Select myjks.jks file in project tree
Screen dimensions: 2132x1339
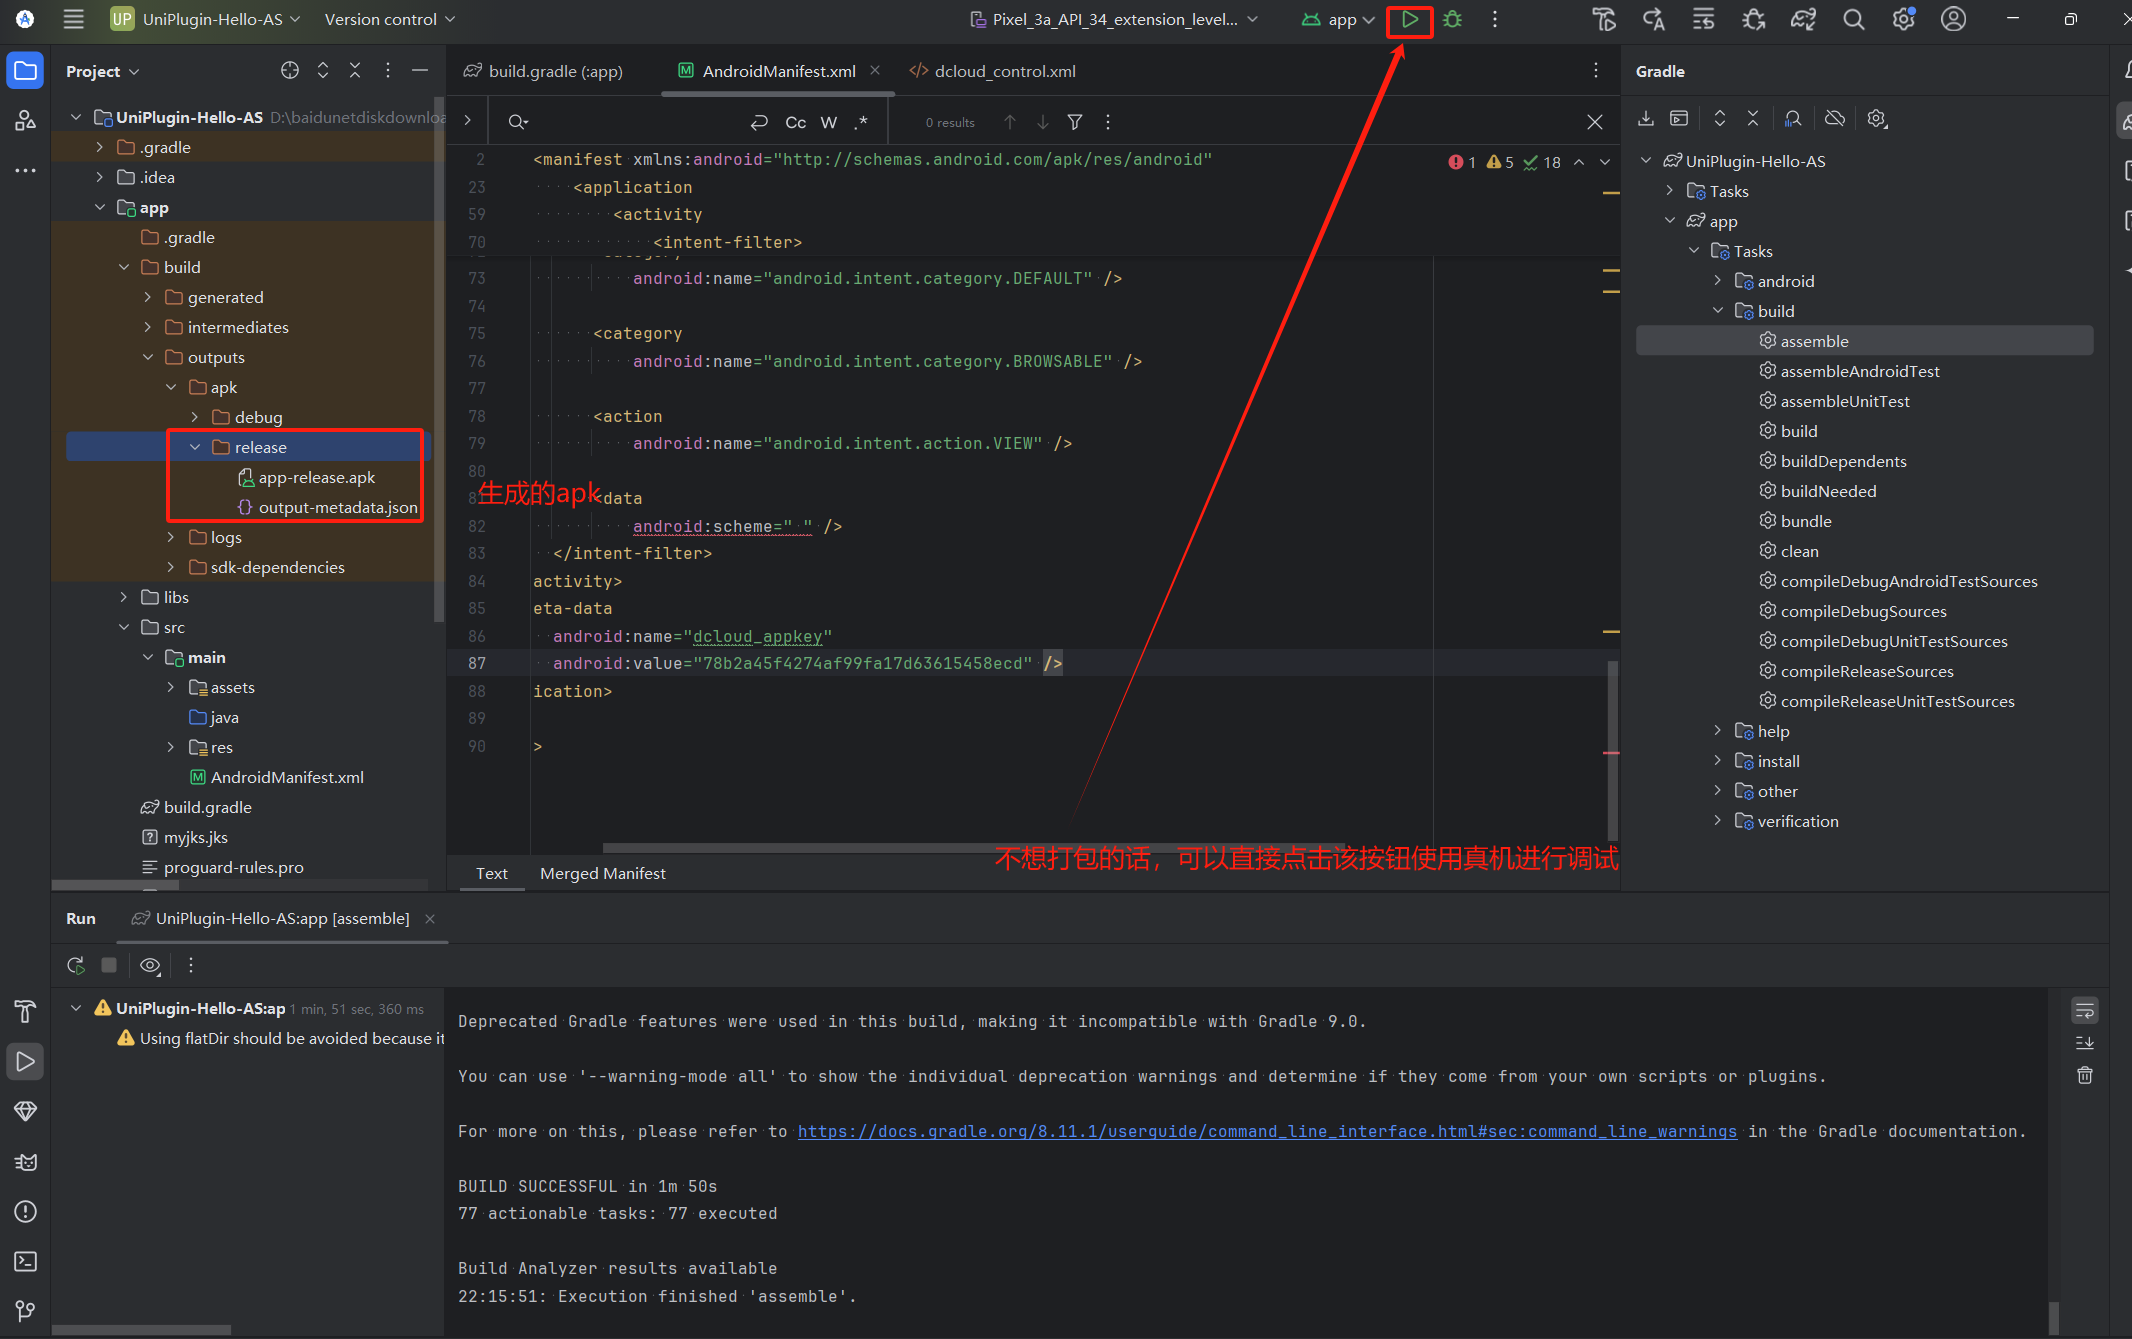click(x=185, y=837)
